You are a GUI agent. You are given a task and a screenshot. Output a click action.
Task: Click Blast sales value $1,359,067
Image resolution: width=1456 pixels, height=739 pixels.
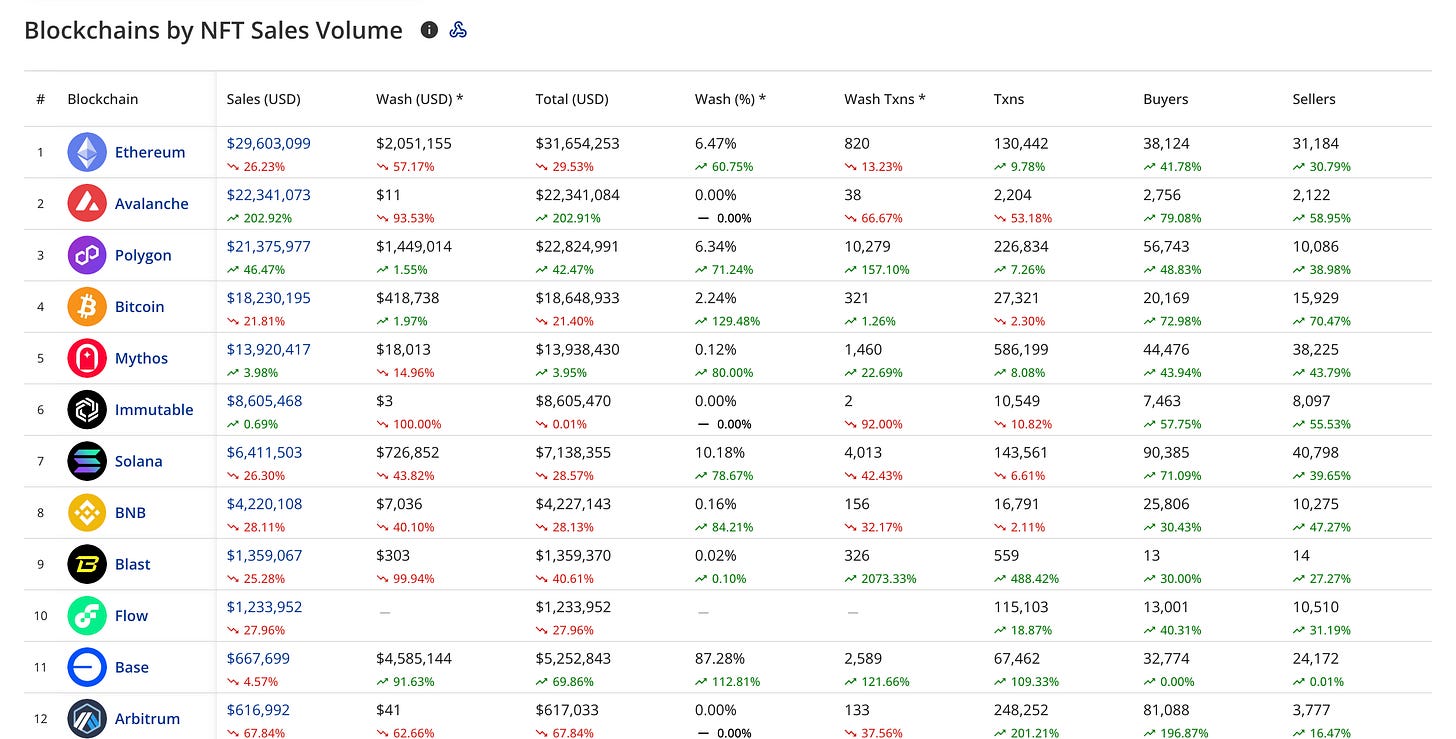(x=265, y=555)
